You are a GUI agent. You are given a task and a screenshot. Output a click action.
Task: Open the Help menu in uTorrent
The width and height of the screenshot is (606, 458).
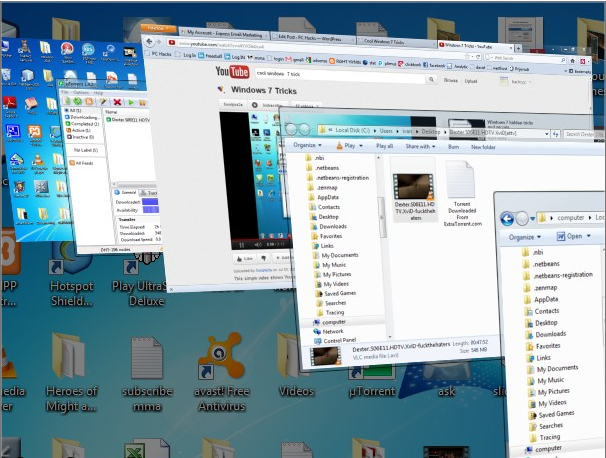[x=98, y=93]
